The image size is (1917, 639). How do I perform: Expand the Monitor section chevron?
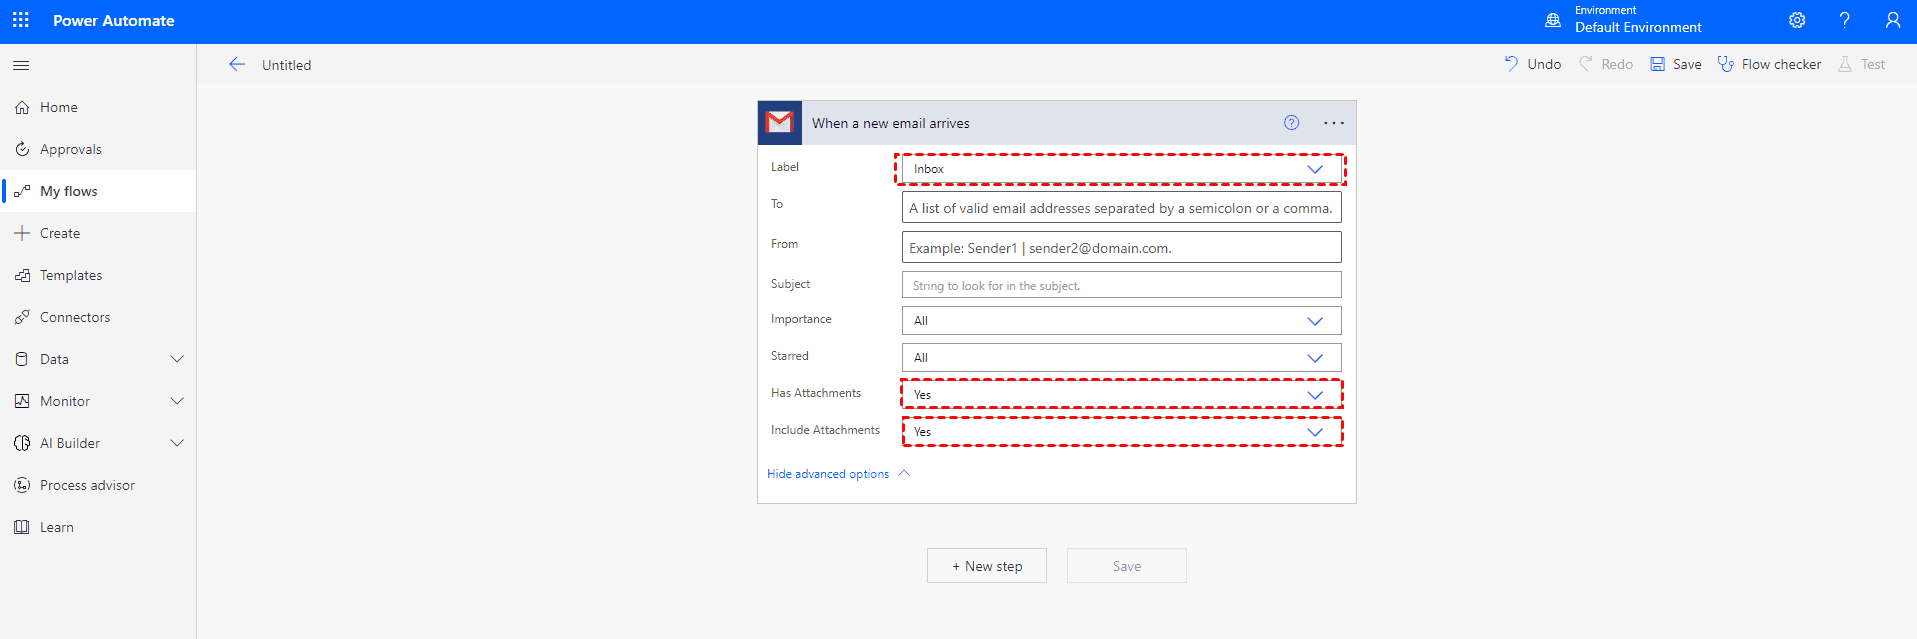pyautogui.click(x=177, y=401)
